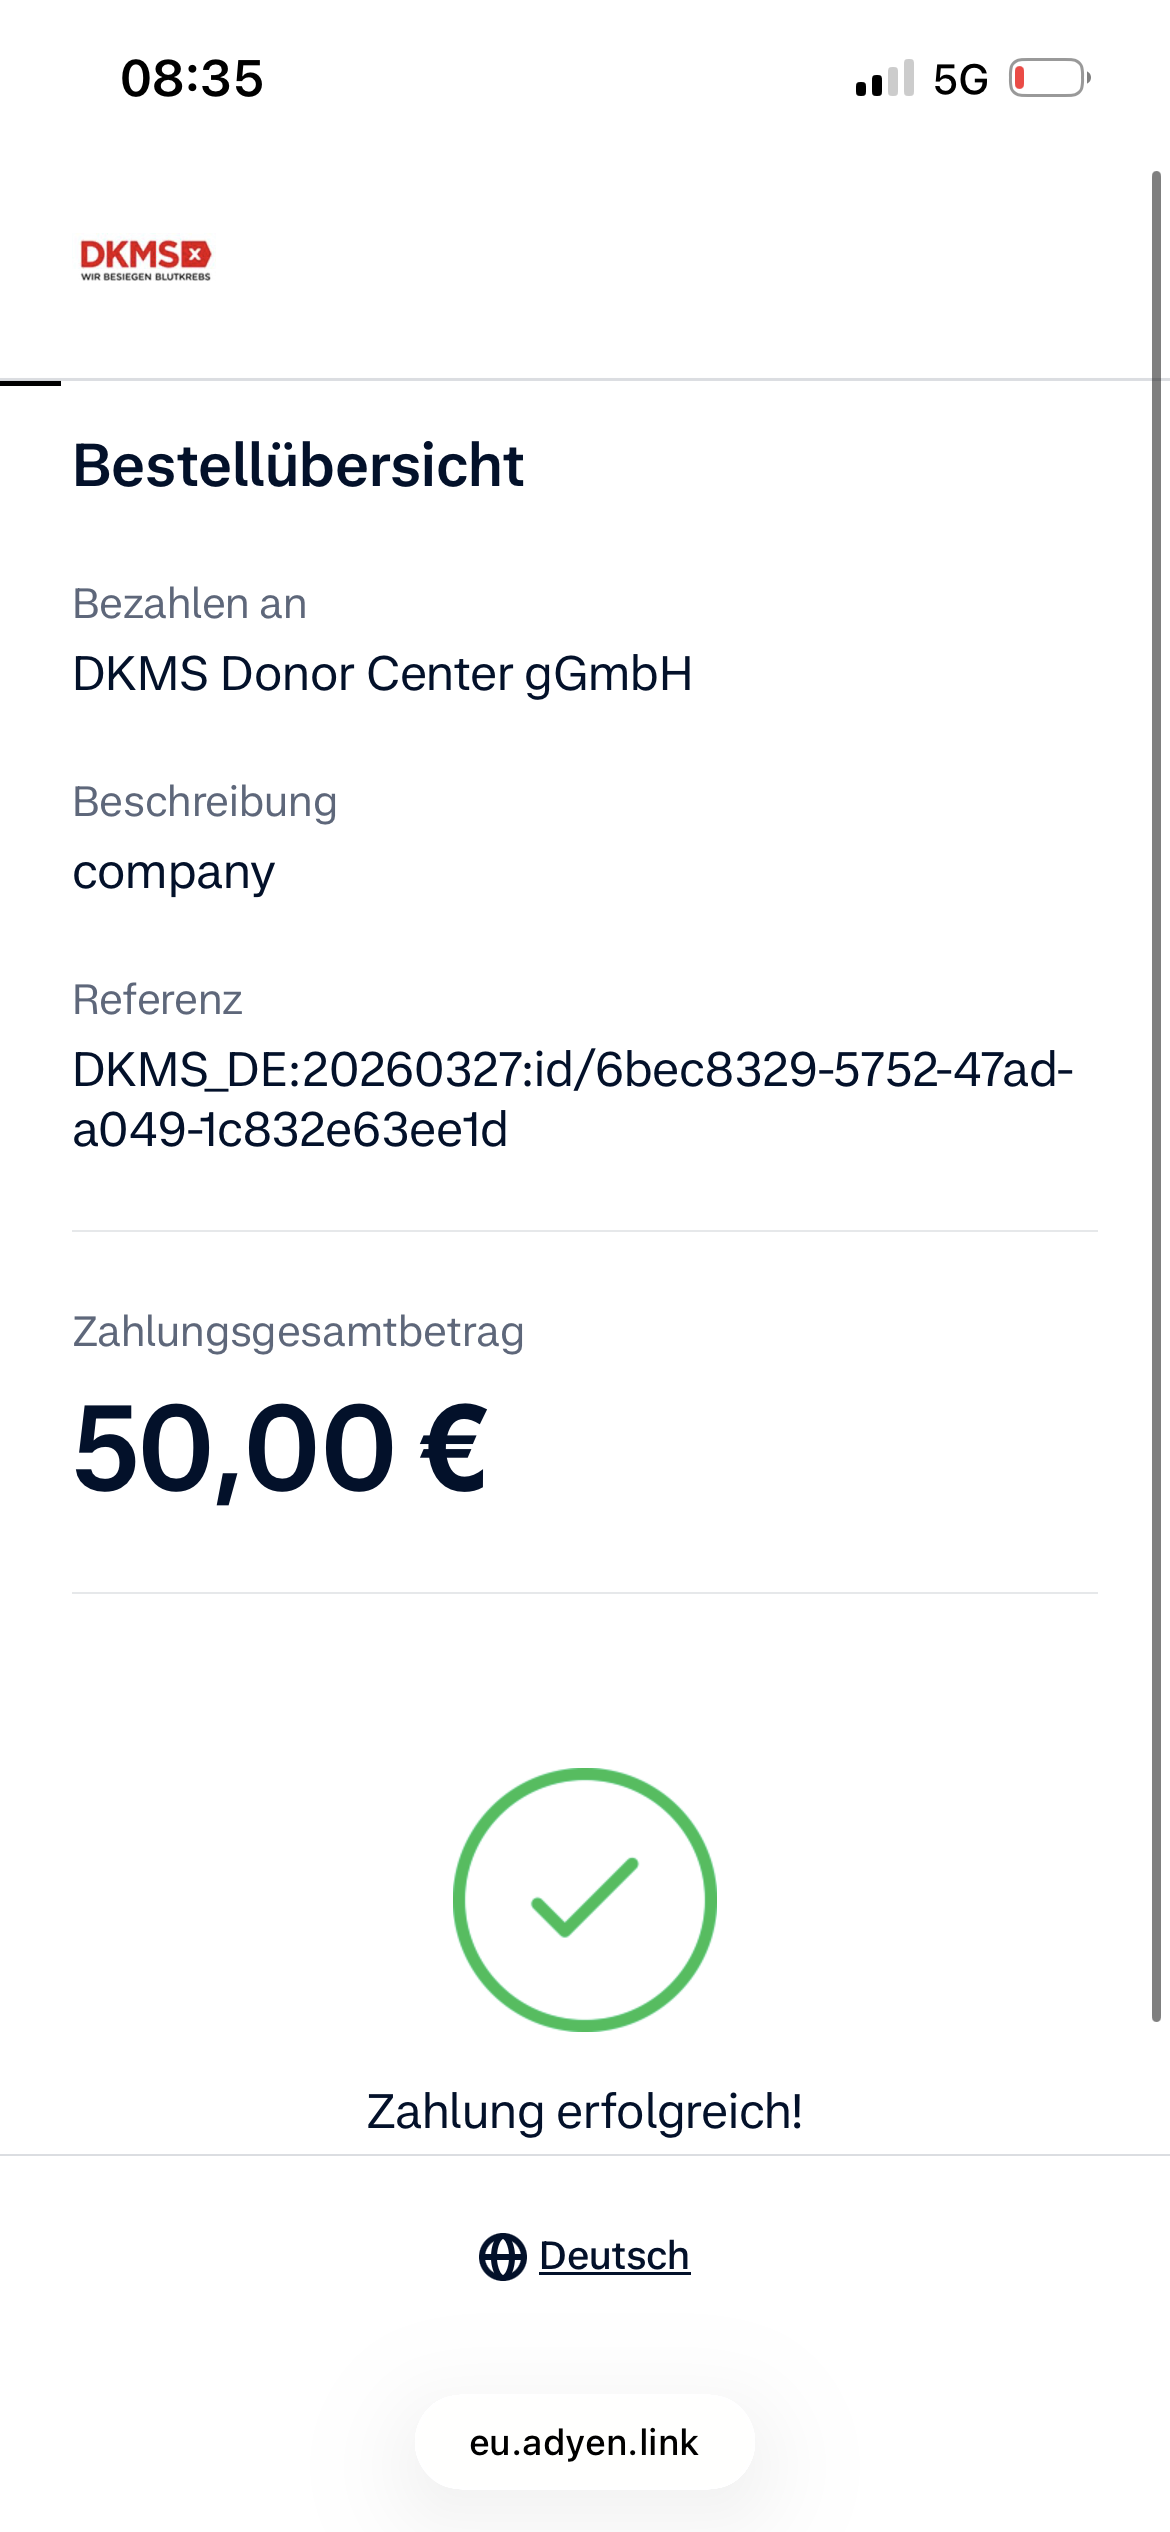
Task: Open the Deutsch language selector link
Action: 614,2256
